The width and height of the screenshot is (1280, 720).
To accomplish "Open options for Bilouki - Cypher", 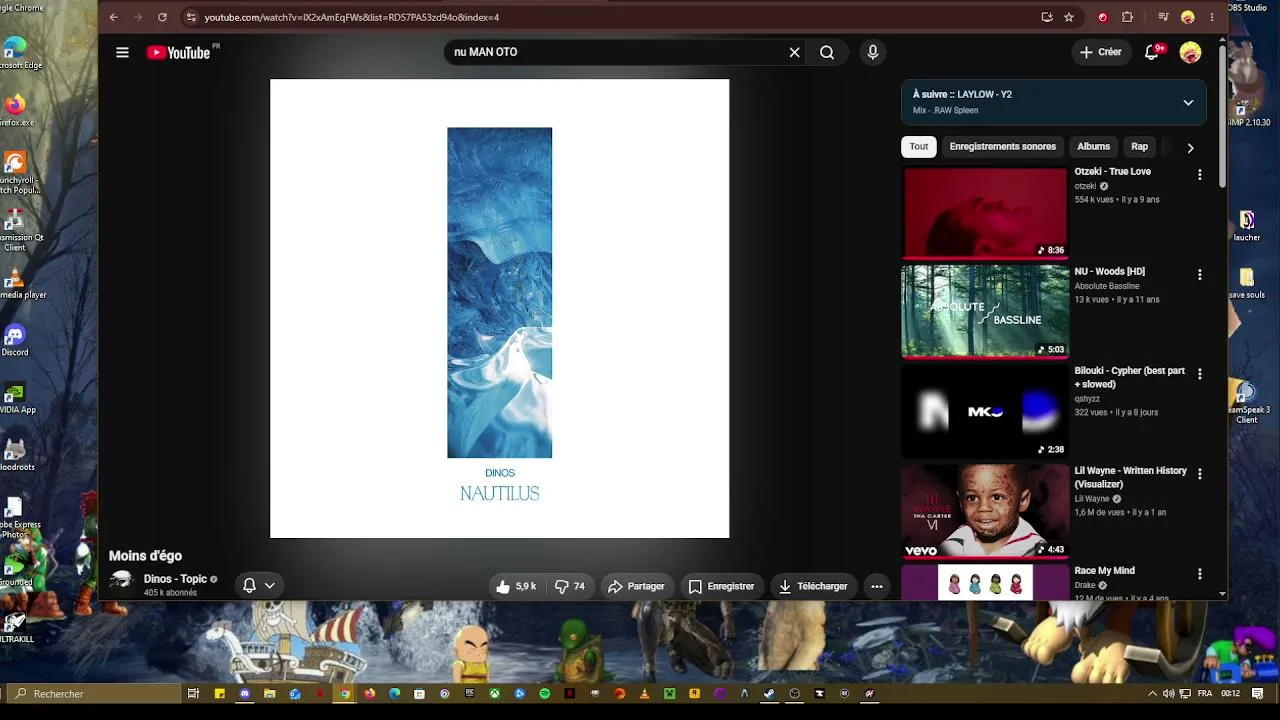I will point(1200,374).
